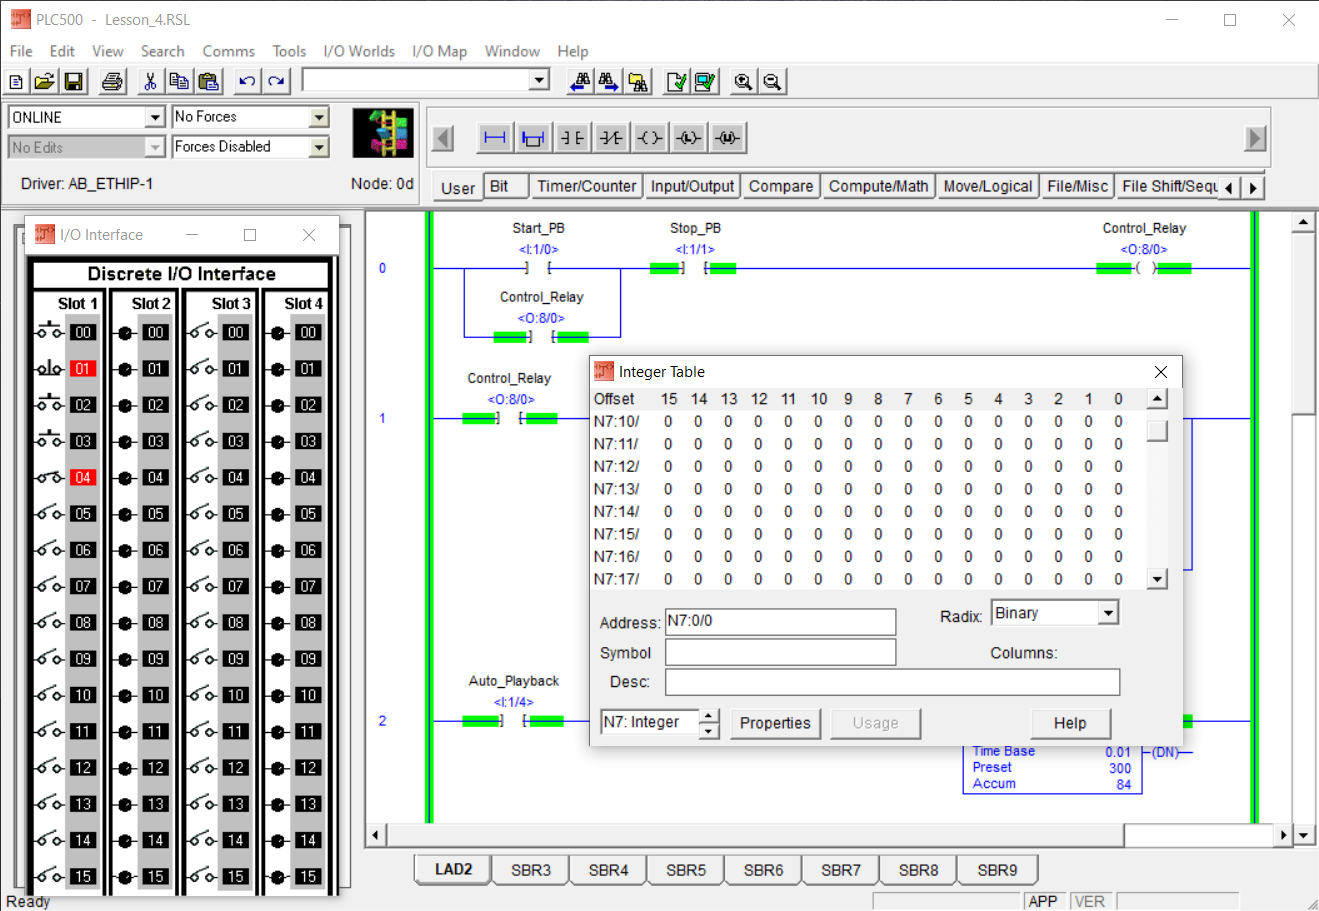Open the Radix Binary dropdown
This screenshot has width=1319, height=911.
click(1108, 613)
